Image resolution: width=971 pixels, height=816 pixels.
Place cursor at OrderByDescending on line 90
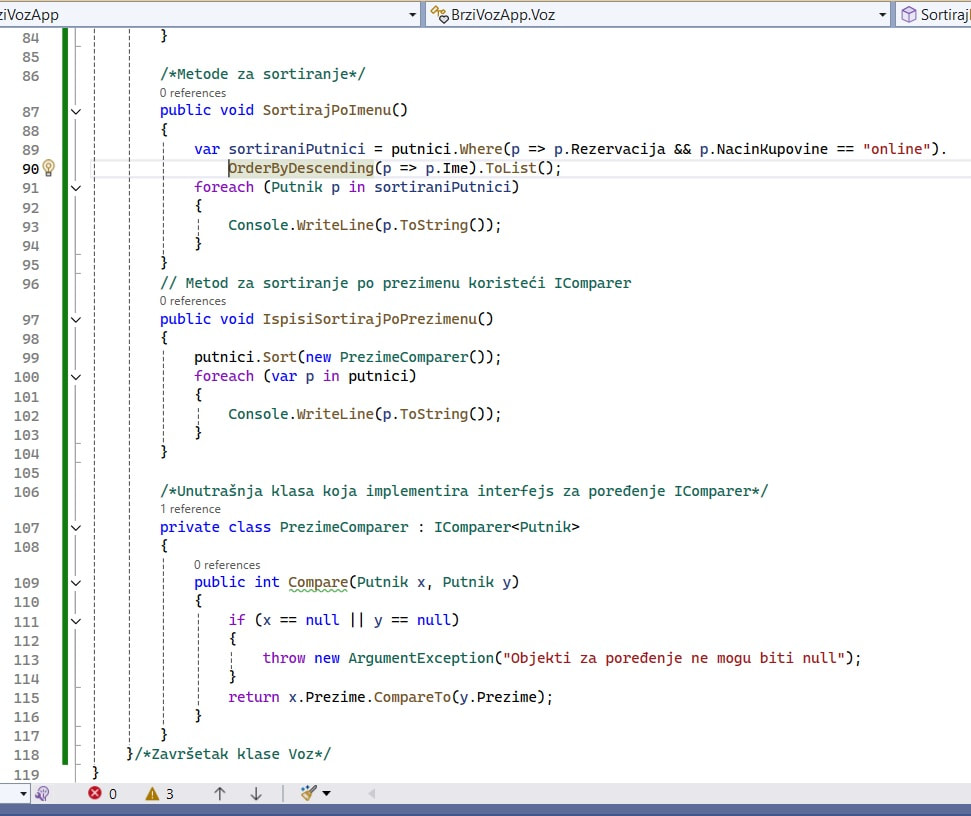(x=301, y=168)
